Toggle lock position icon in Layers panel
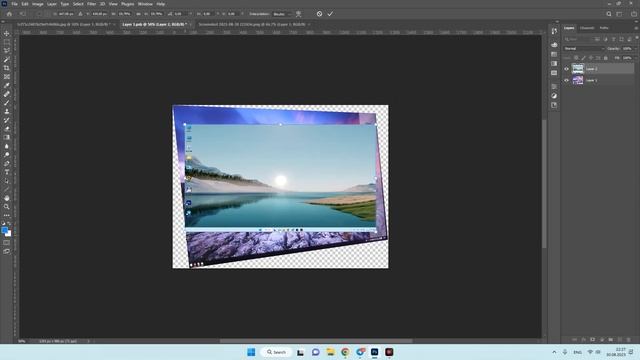Viewport: 640px width, 360px height. click(591, 58)
